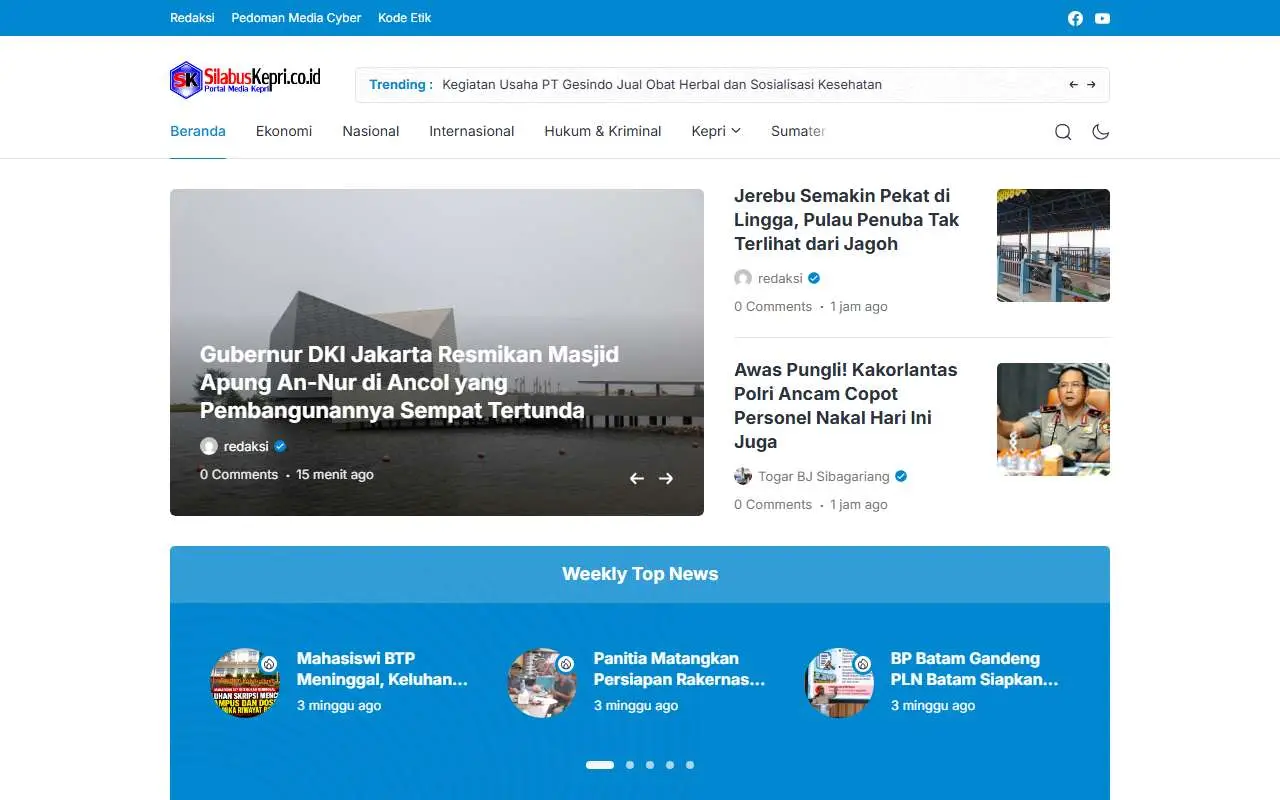Click Togar BJ Sibagariang author name
Viewport: 1280px width, 800px height.
[x=825, y=476]
